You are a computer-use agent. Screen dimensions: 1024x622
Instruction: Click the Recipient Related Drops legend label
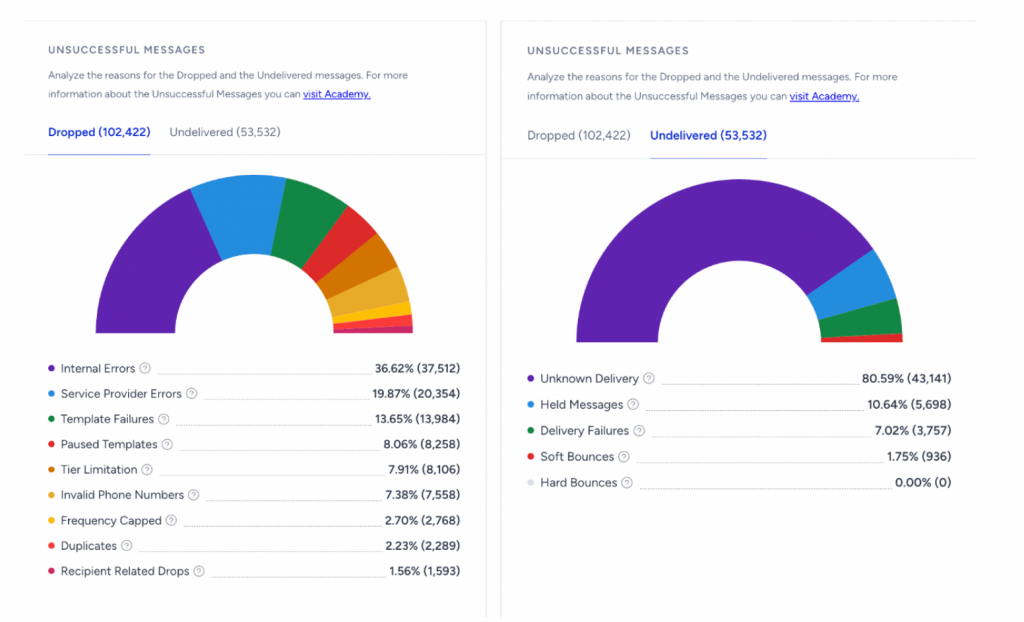(x=124, y=571)
